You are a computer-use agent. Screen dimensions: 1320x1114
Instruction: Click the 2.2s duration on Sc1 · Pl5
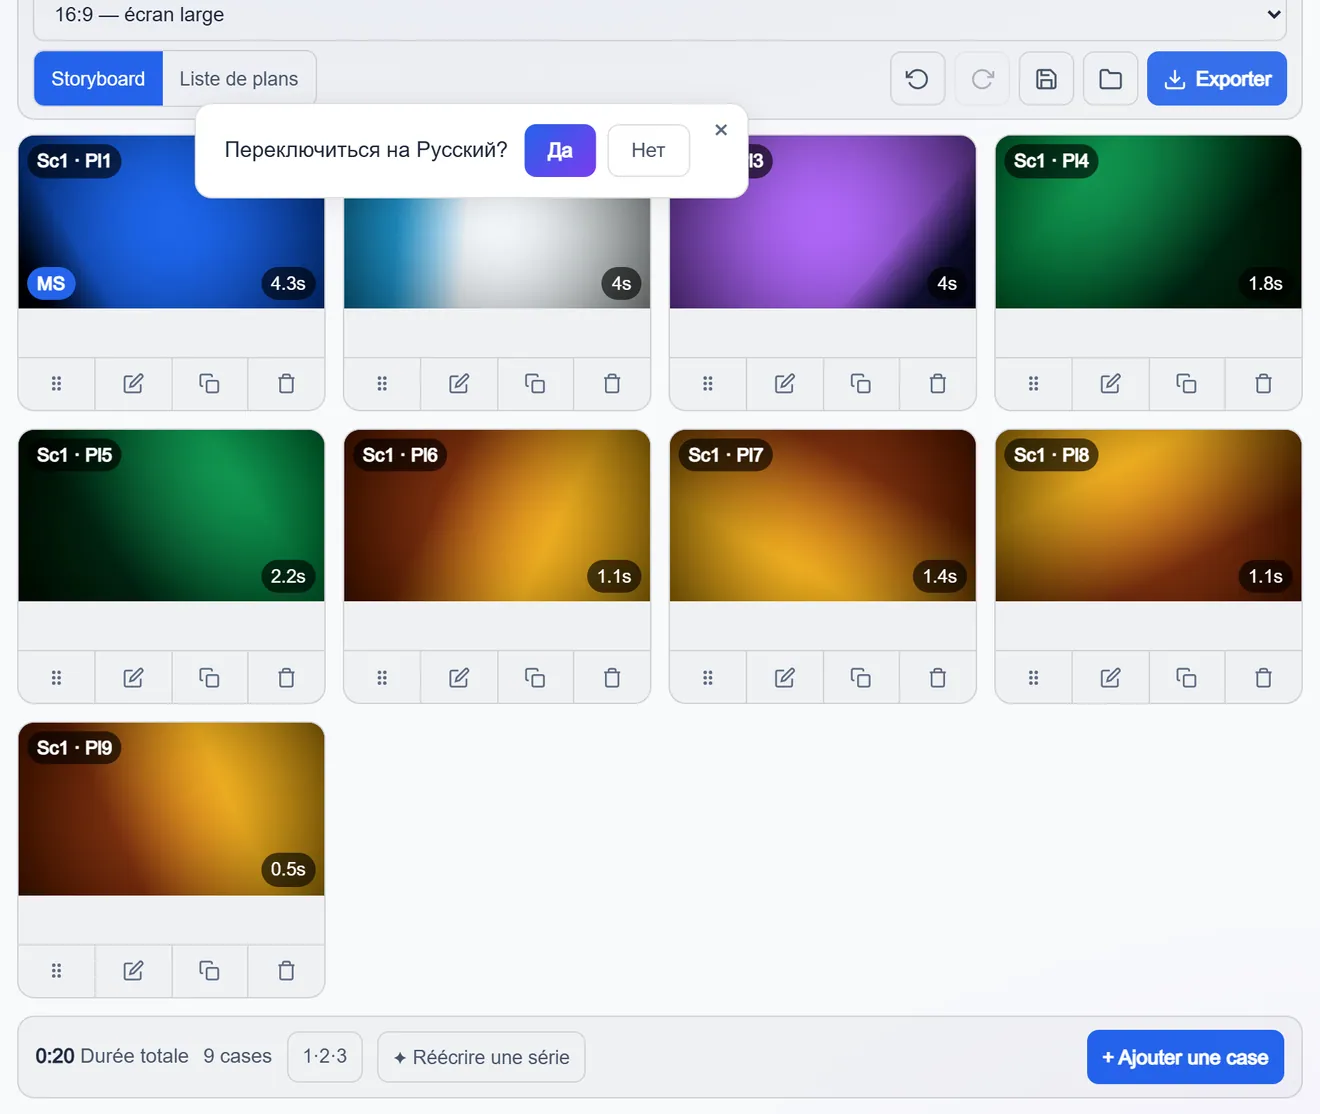288,577
